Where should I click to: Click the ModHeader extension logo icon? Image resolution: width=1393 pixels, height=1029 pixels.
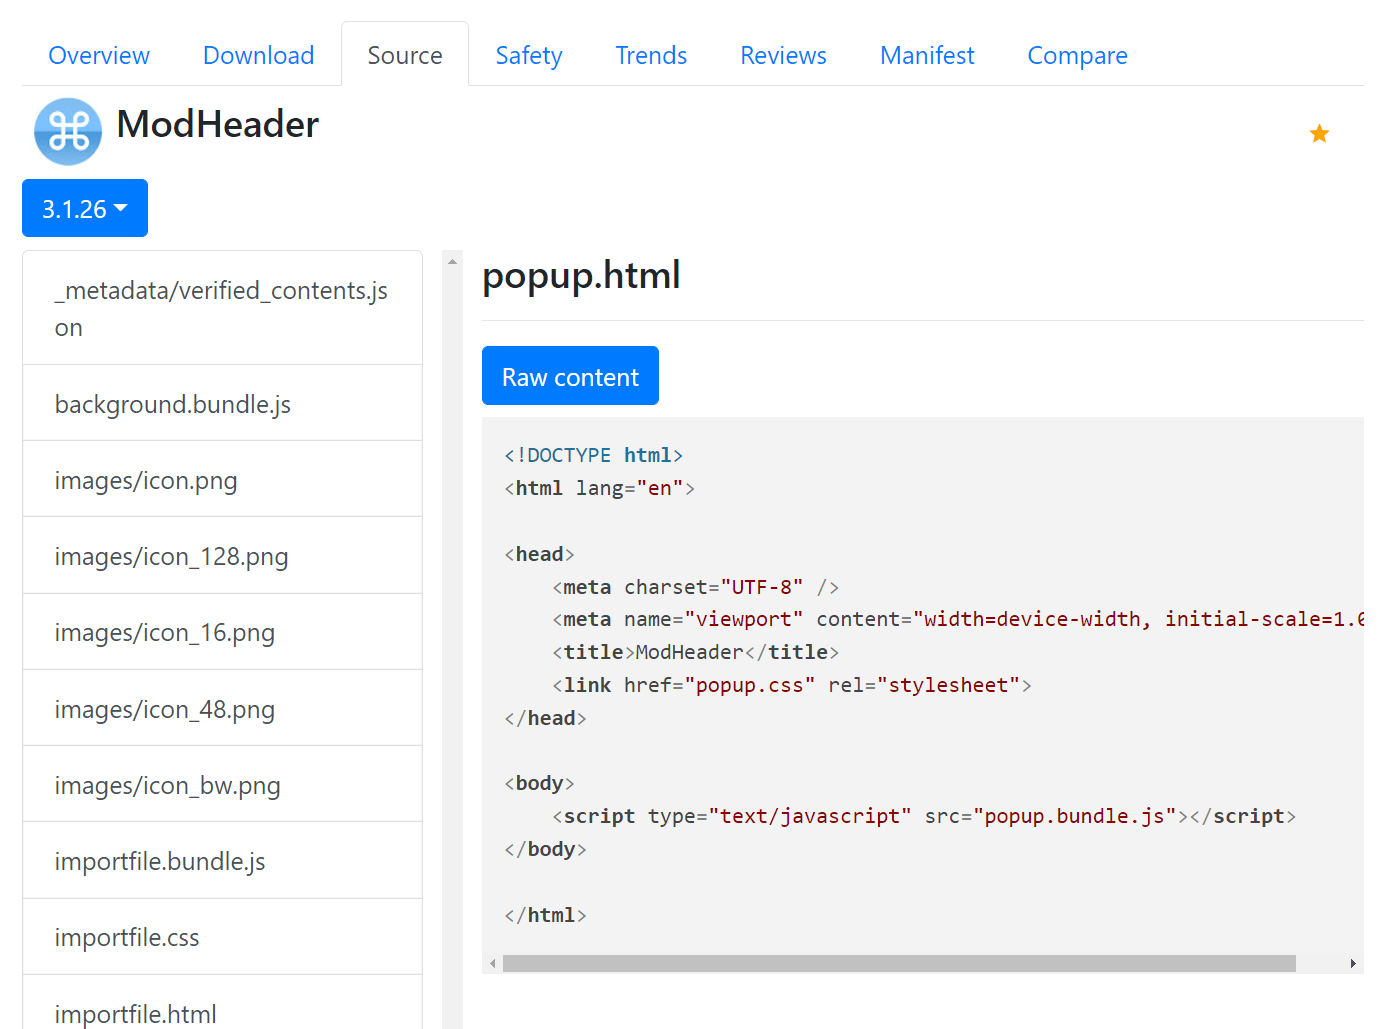(x=68, y=131)
